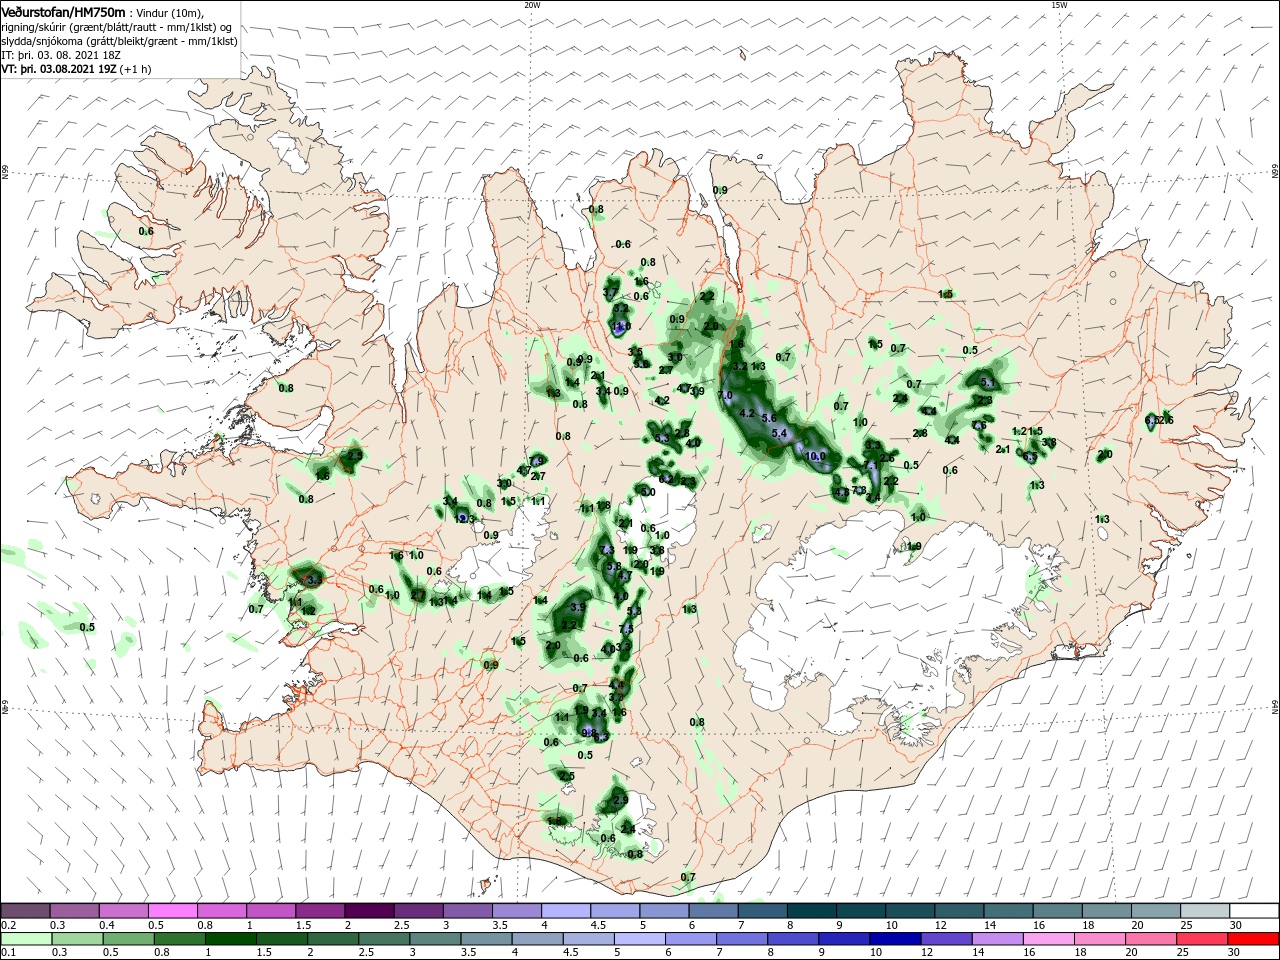Screen dimensions: 1280x960
Task: Click the top-row pale grey swatch between 25 and 30
Action: pyautogui.click(x=1204, y=910)
